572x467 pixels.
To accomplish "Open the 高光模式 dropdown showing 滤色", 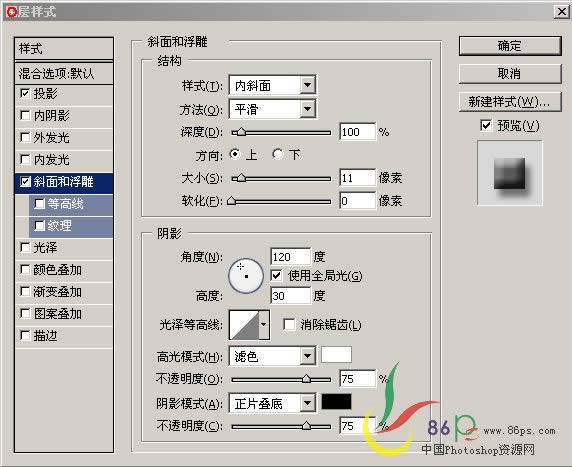I will [273, 356].
